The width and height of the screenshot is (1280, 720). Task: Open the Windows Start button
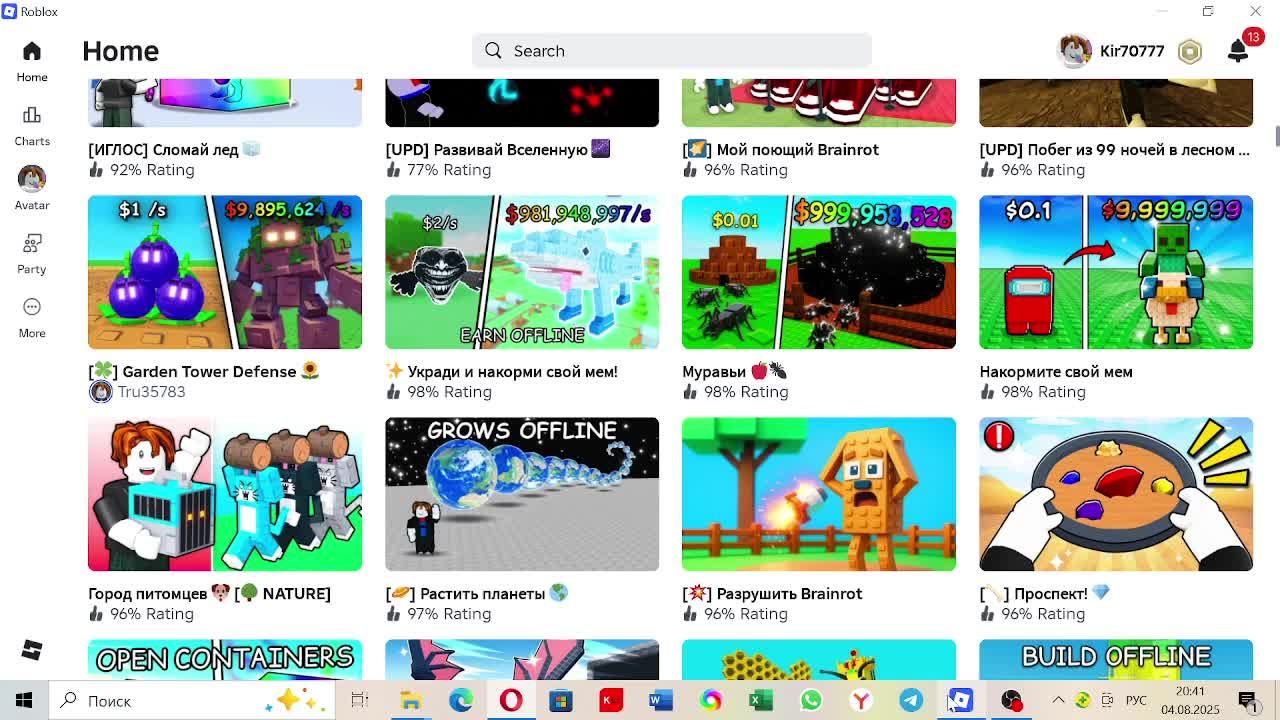click(x=24, y=700)
